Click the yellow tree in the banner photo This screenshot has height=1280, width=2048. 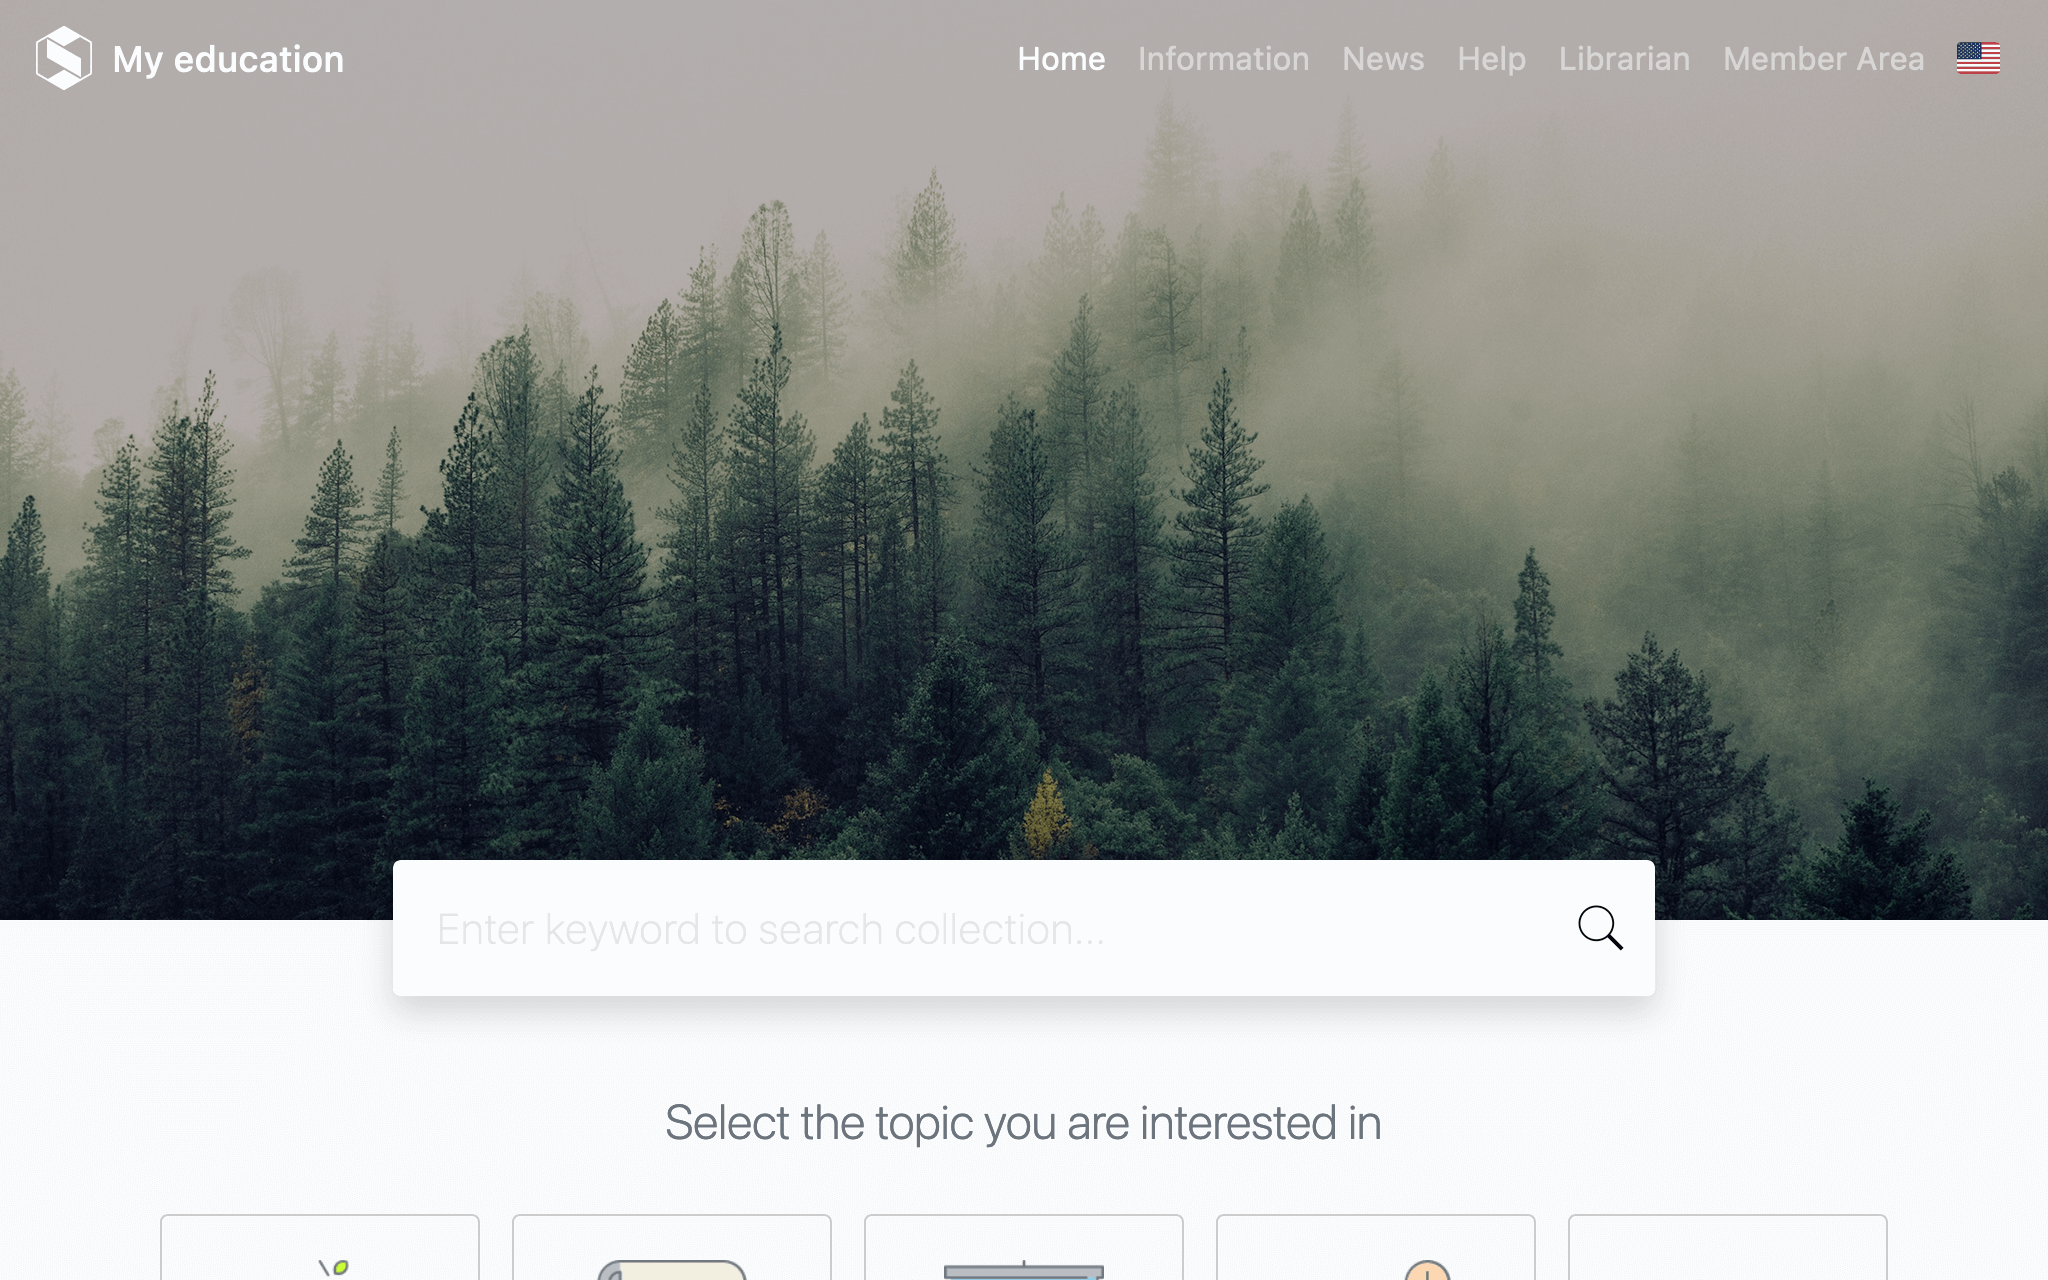[1047, 812]
